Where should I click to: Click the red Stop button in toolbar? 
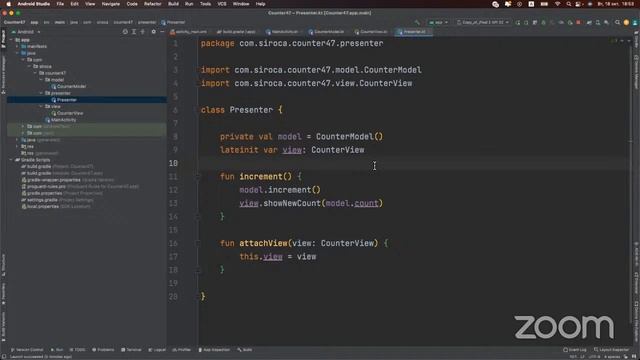[x=578, y=22]
